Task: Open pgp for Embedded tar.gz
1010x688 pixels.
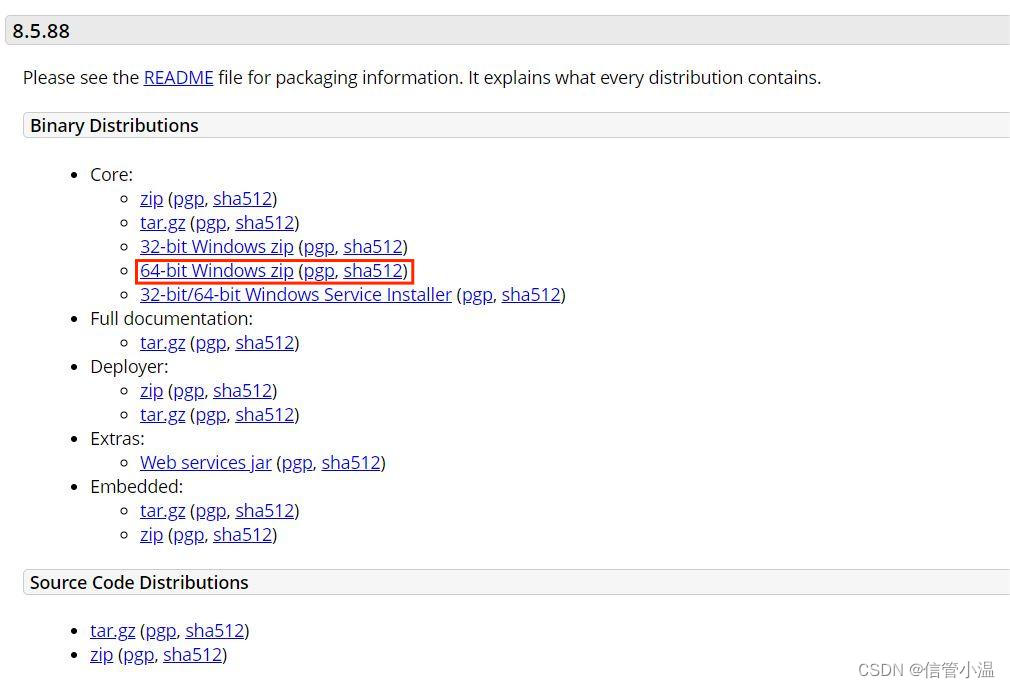Action: [211, 511]
